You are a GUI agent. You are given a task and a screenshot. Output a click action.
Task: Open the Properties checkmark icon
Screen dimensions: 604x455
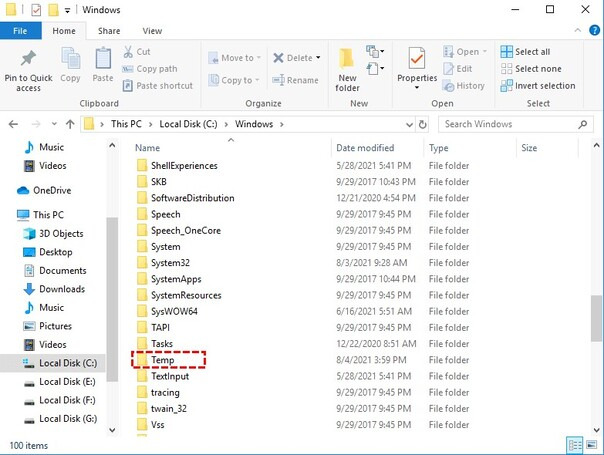(x=417, y=59)
